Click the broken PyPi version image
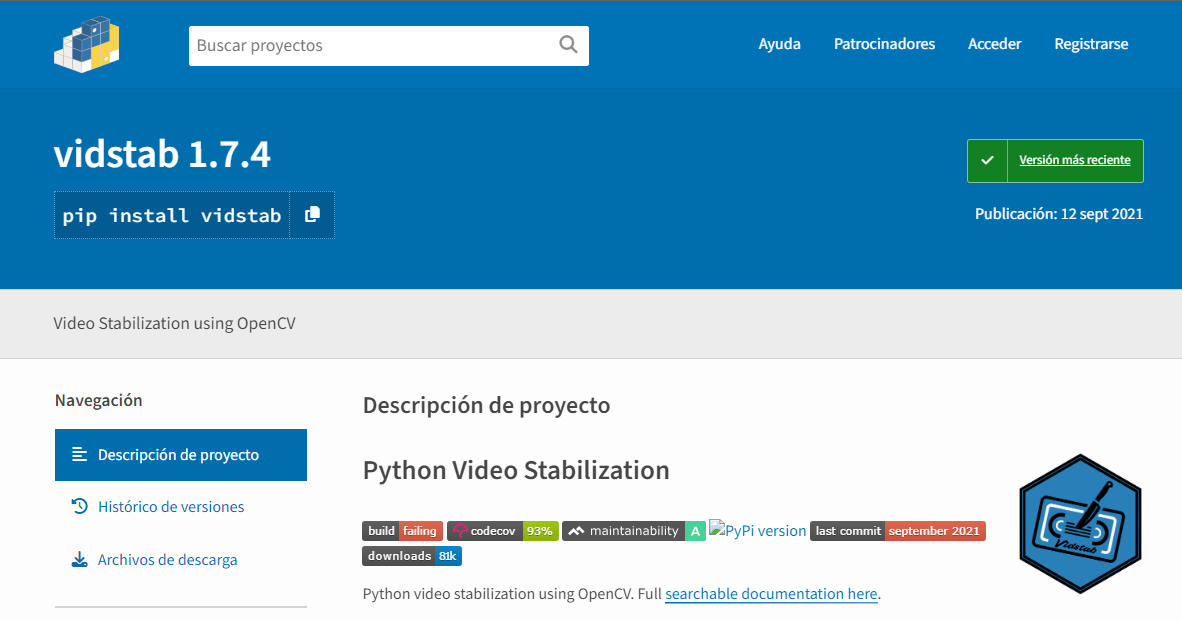Screen dimensions: 1182x621 758,531
